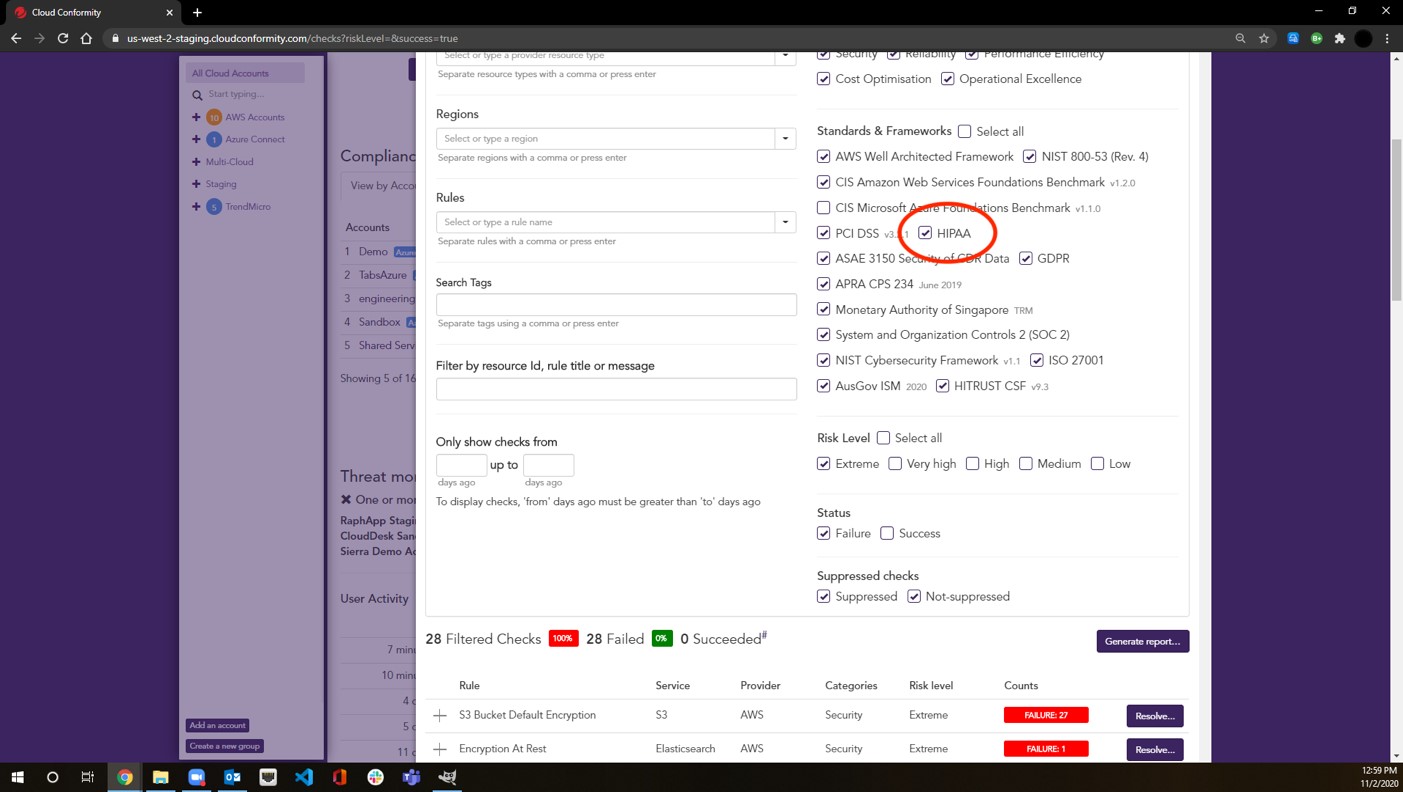Click the sidebar search magnifier icon
Screen dimensions: 1403x792
click(197, 95)
